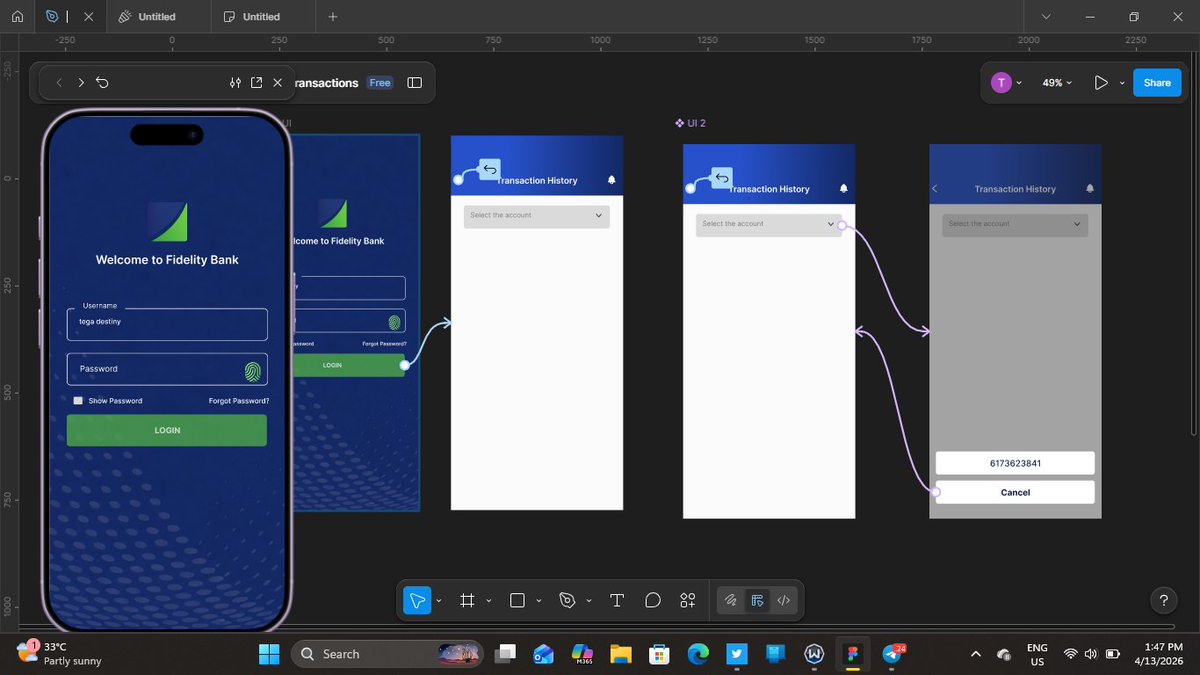
Task: Tap the fingerprint icon in preview
Action: point(253,372)
